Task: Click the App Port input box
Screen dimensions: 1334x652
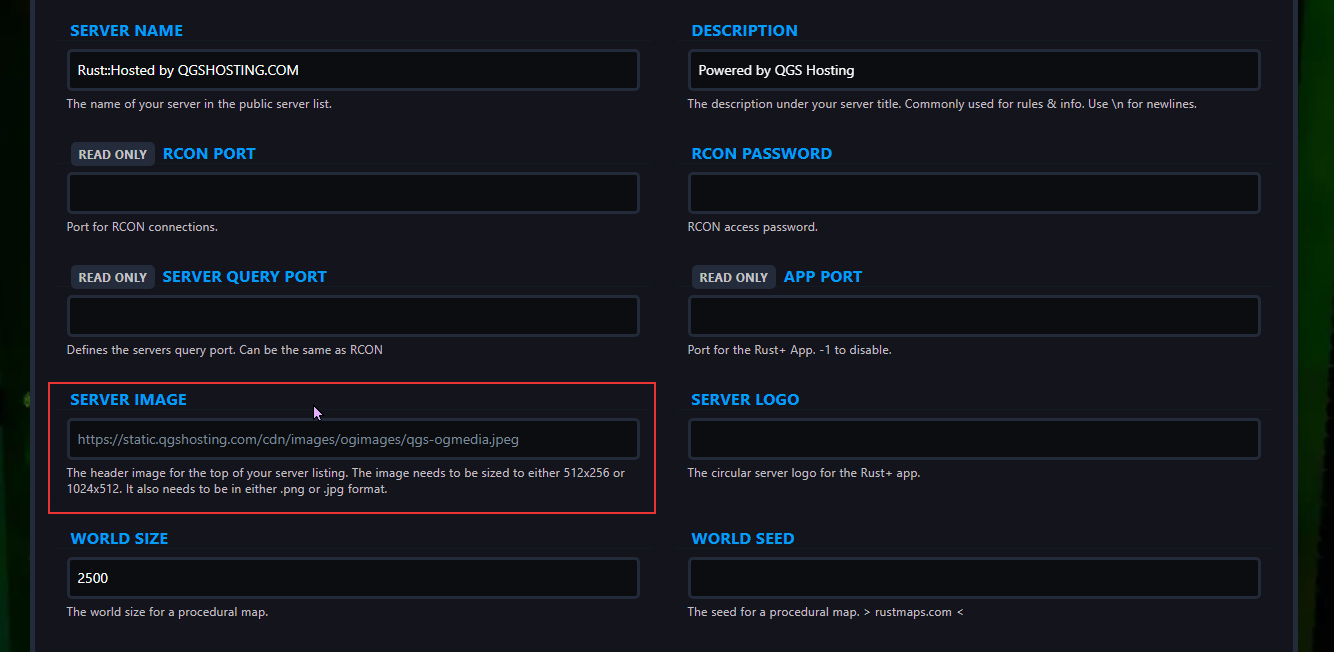Action: coord(973,316)
